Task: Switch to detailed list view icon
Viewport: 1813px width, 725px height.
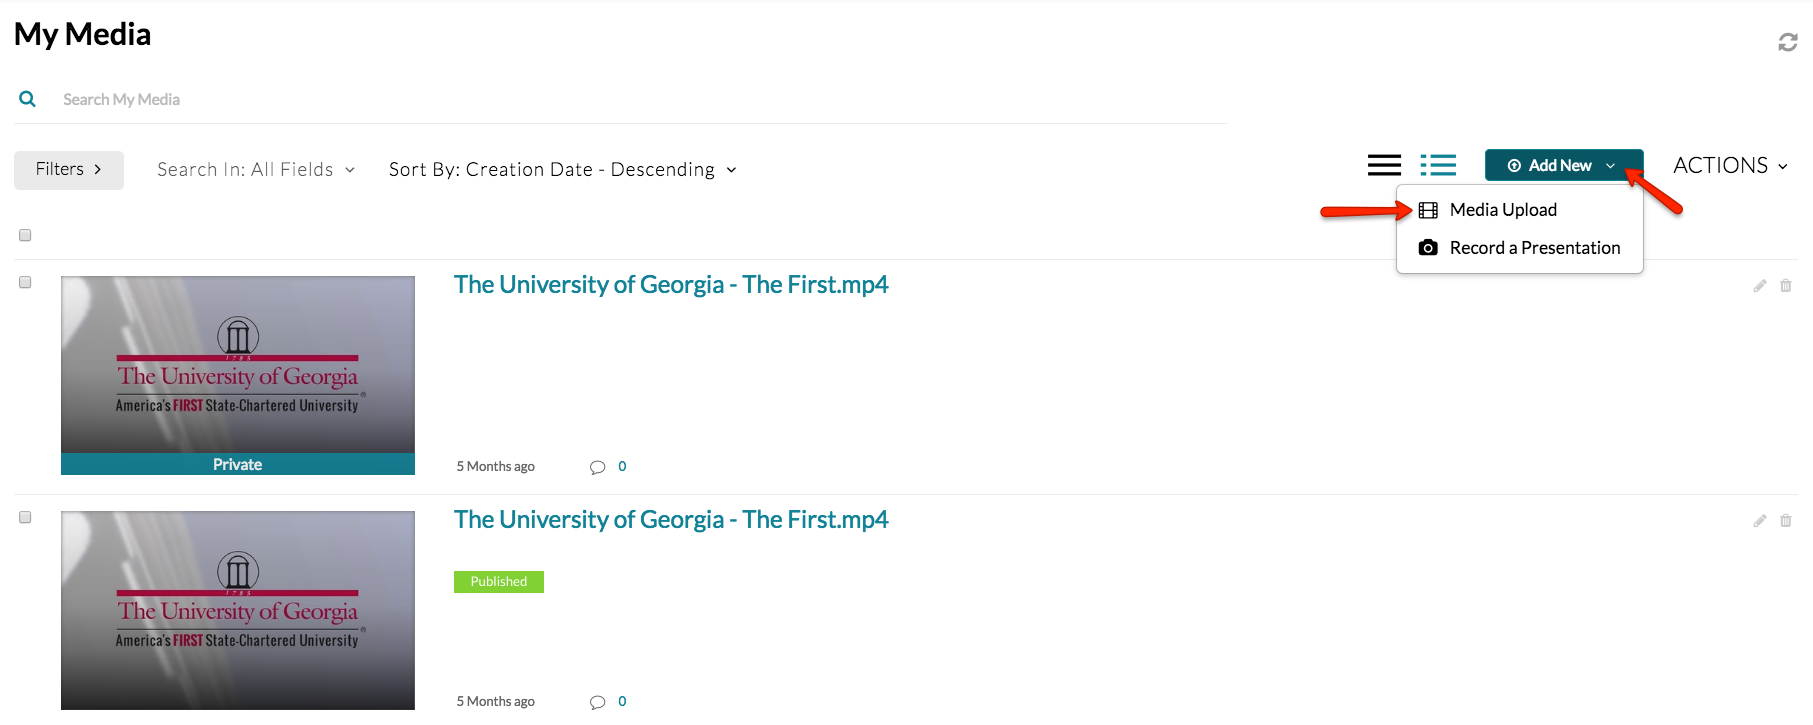Action: [x=1438, y=165]
